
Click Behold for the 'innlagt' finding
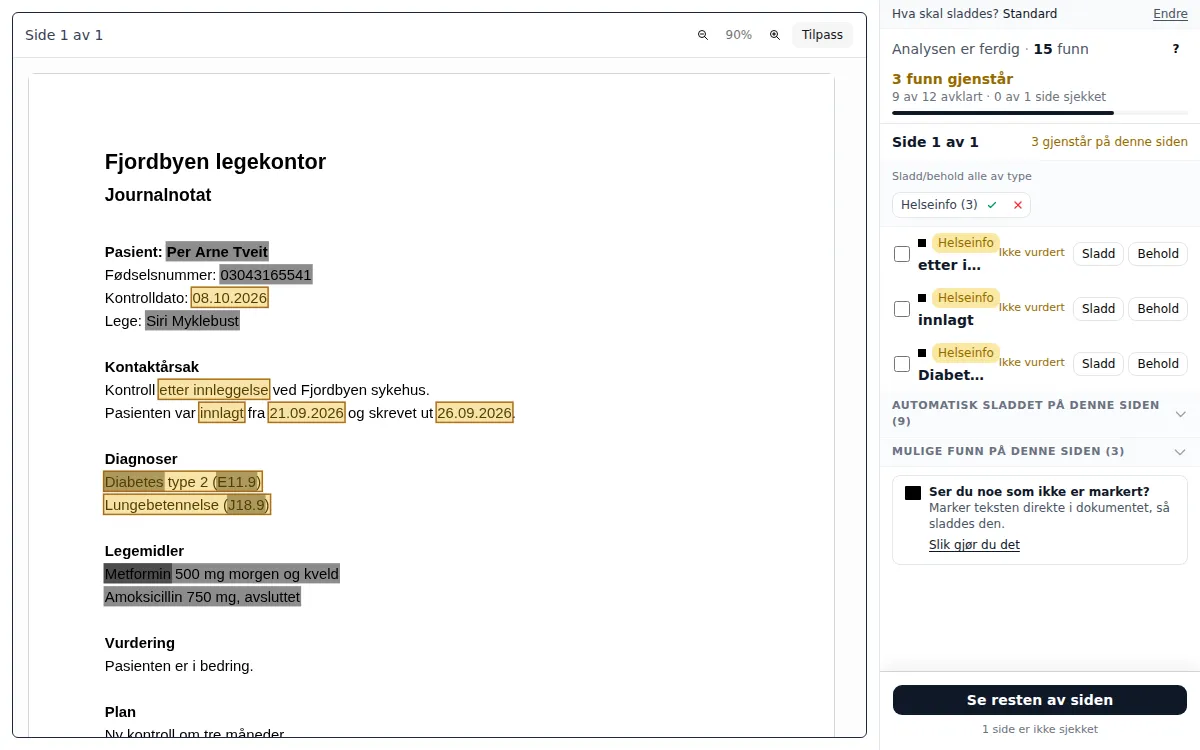pos(1158,309)
